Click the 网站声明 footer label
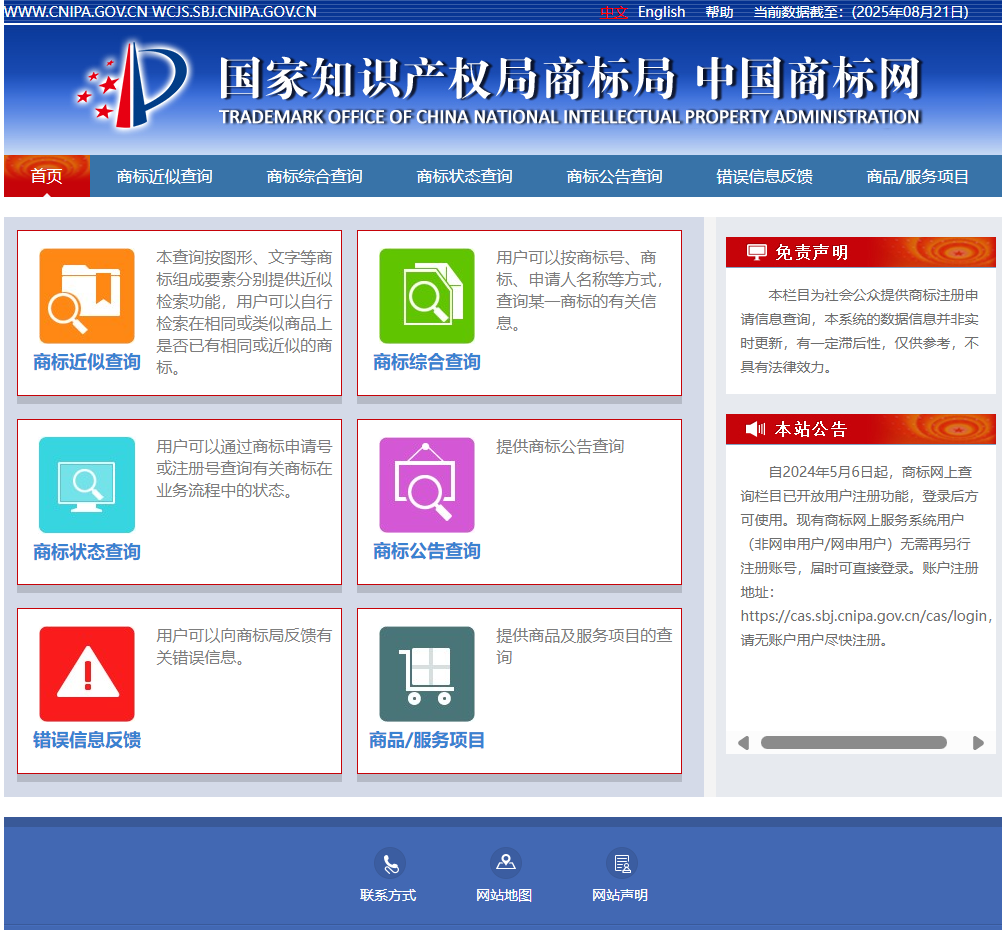Viewport: 1002px width, 930px height. [x=620, y=895]
